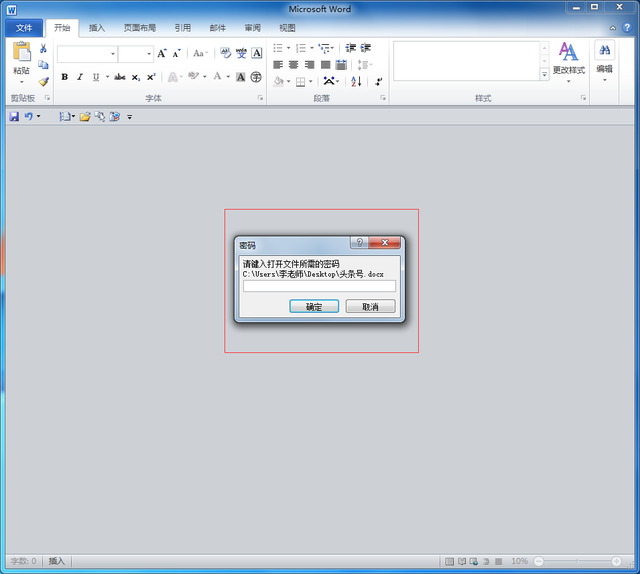Image resolution: width=640 pixels, height=574 pixels.
Task: Switch to the Mailings tab
Action: pos(218,28)
